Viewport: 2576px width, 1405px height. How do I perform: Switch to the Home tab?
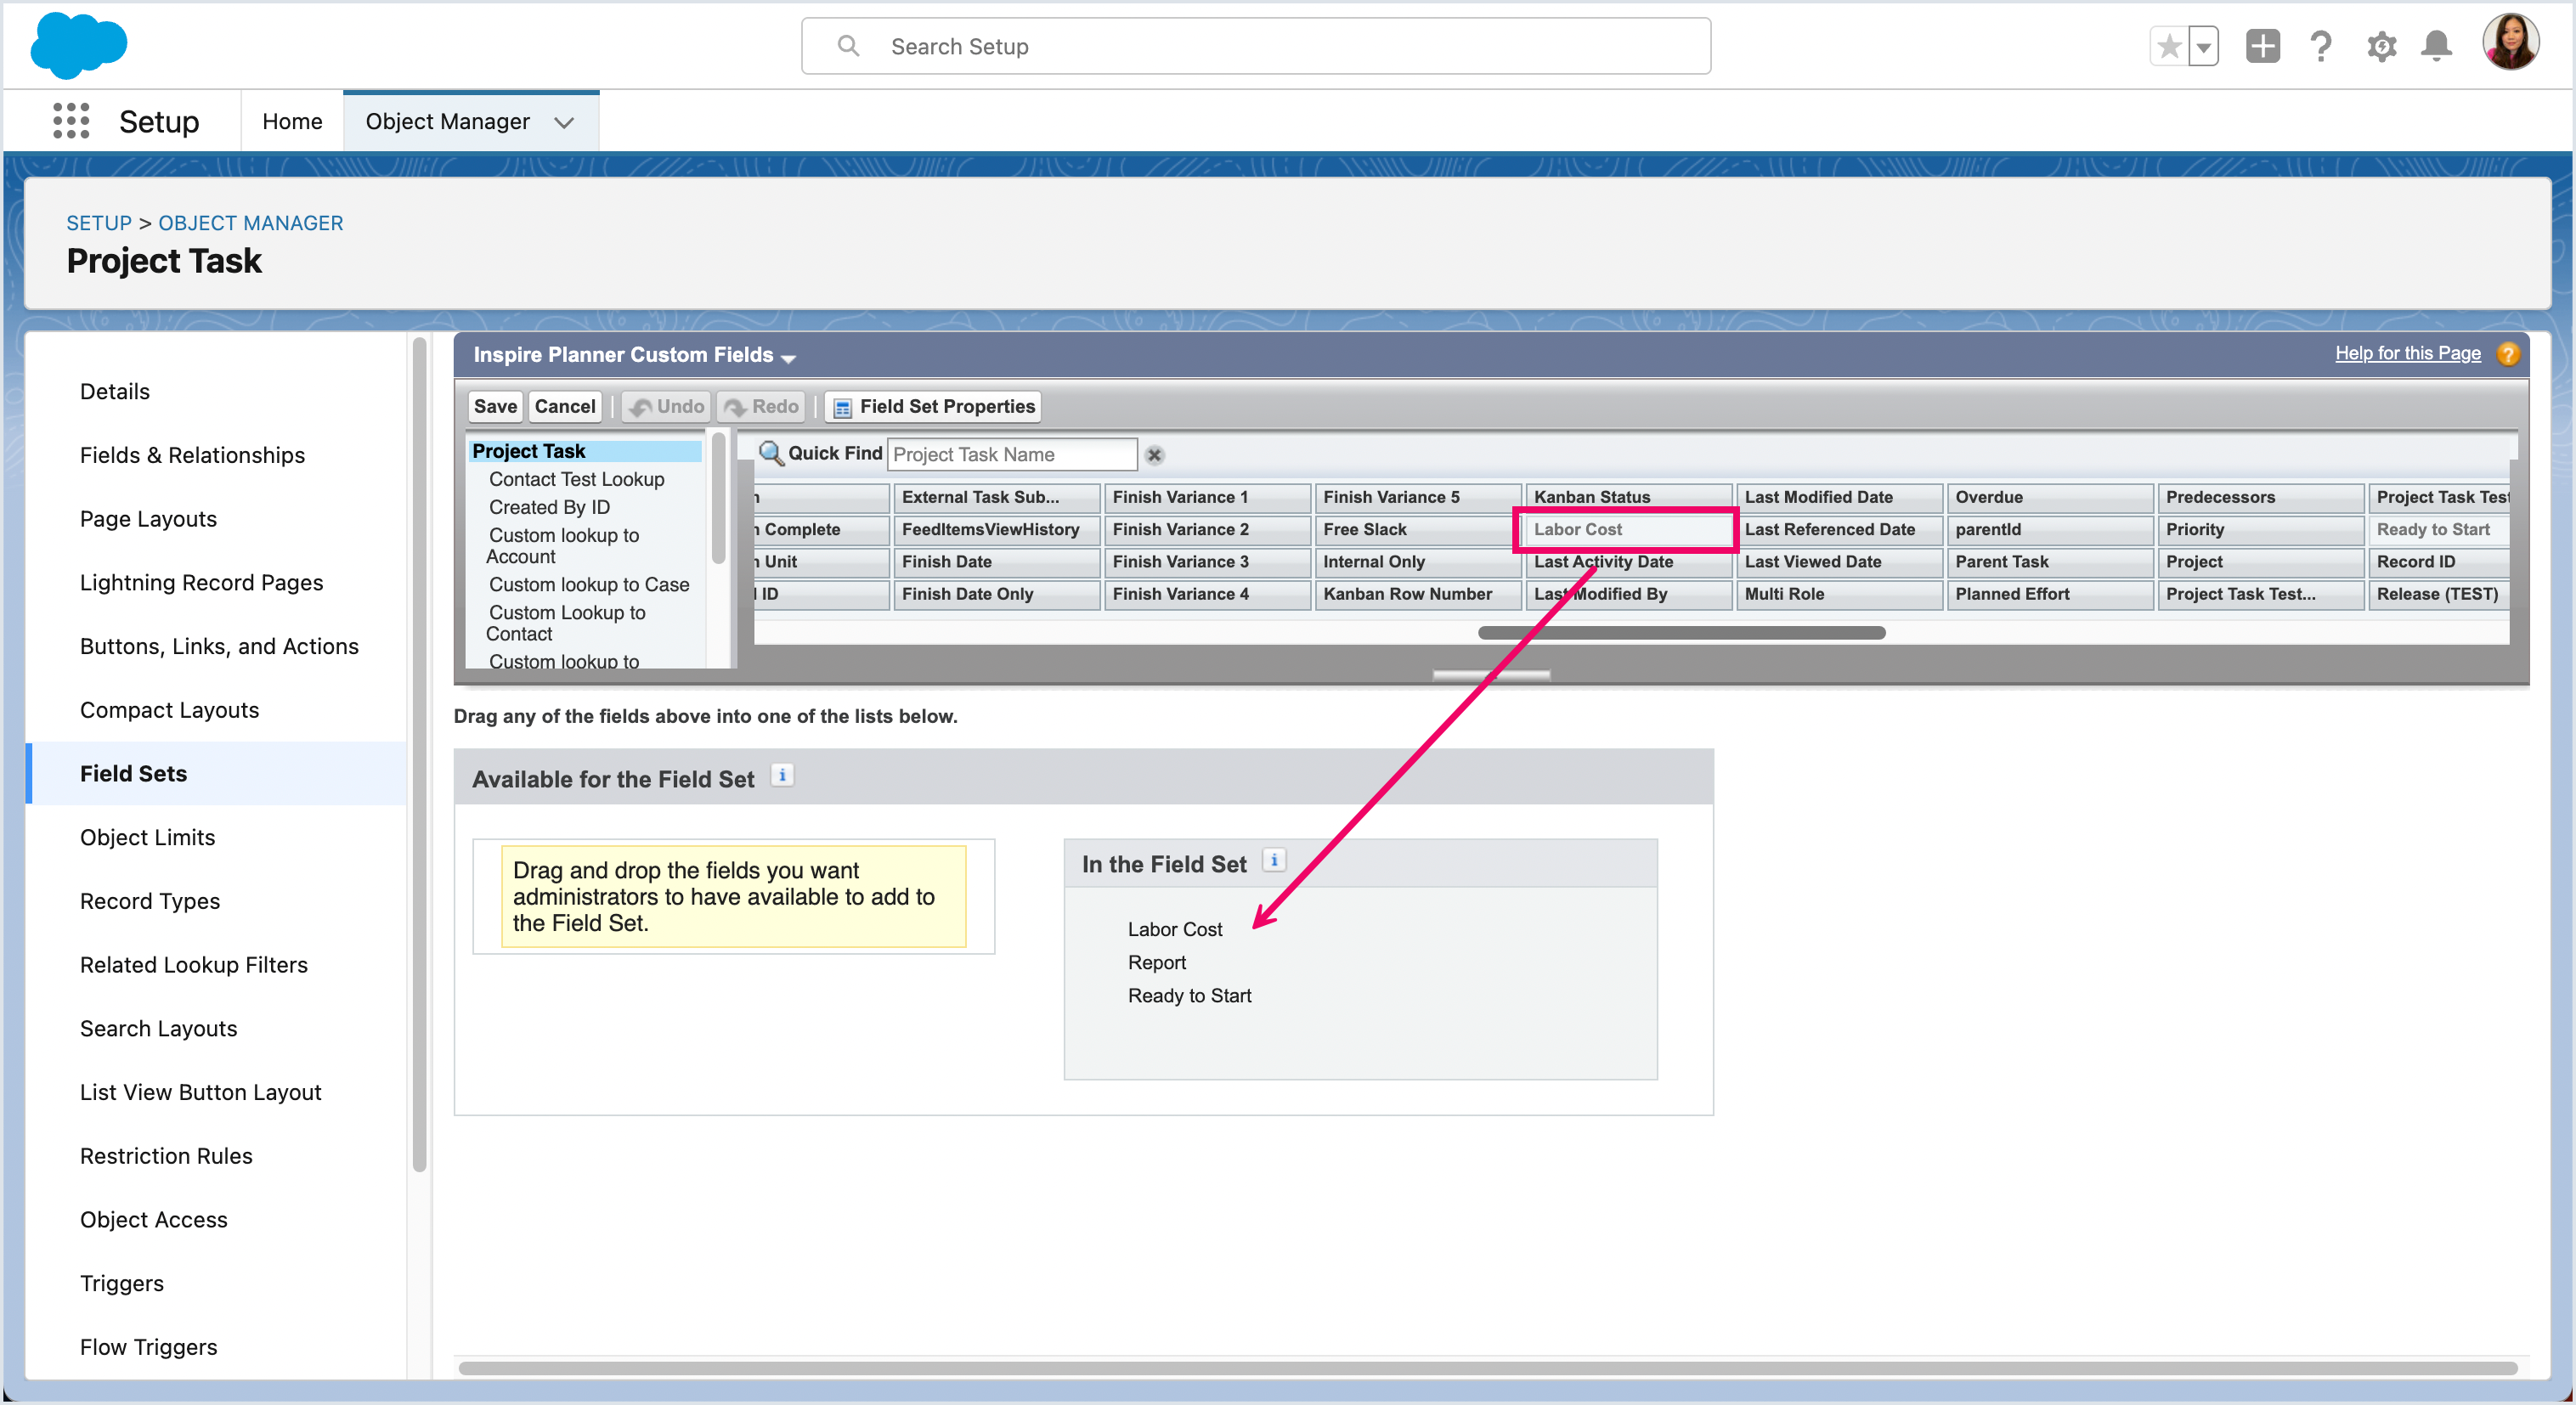coord(292,121)
